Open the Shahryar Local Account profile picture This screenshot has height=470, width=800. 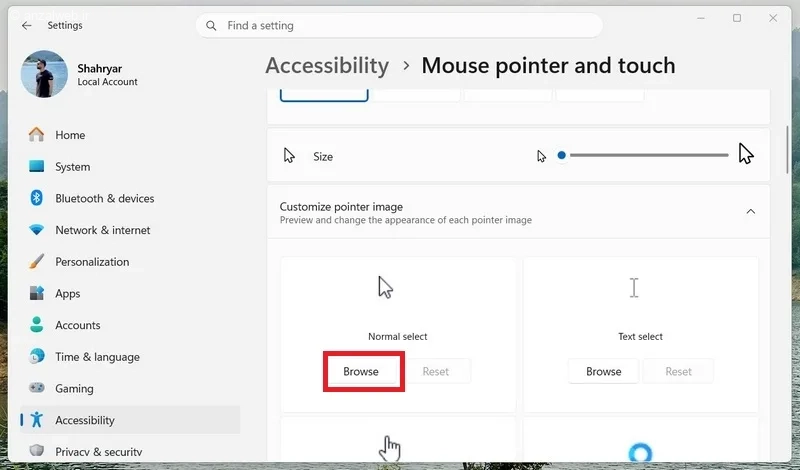(44, 74)
